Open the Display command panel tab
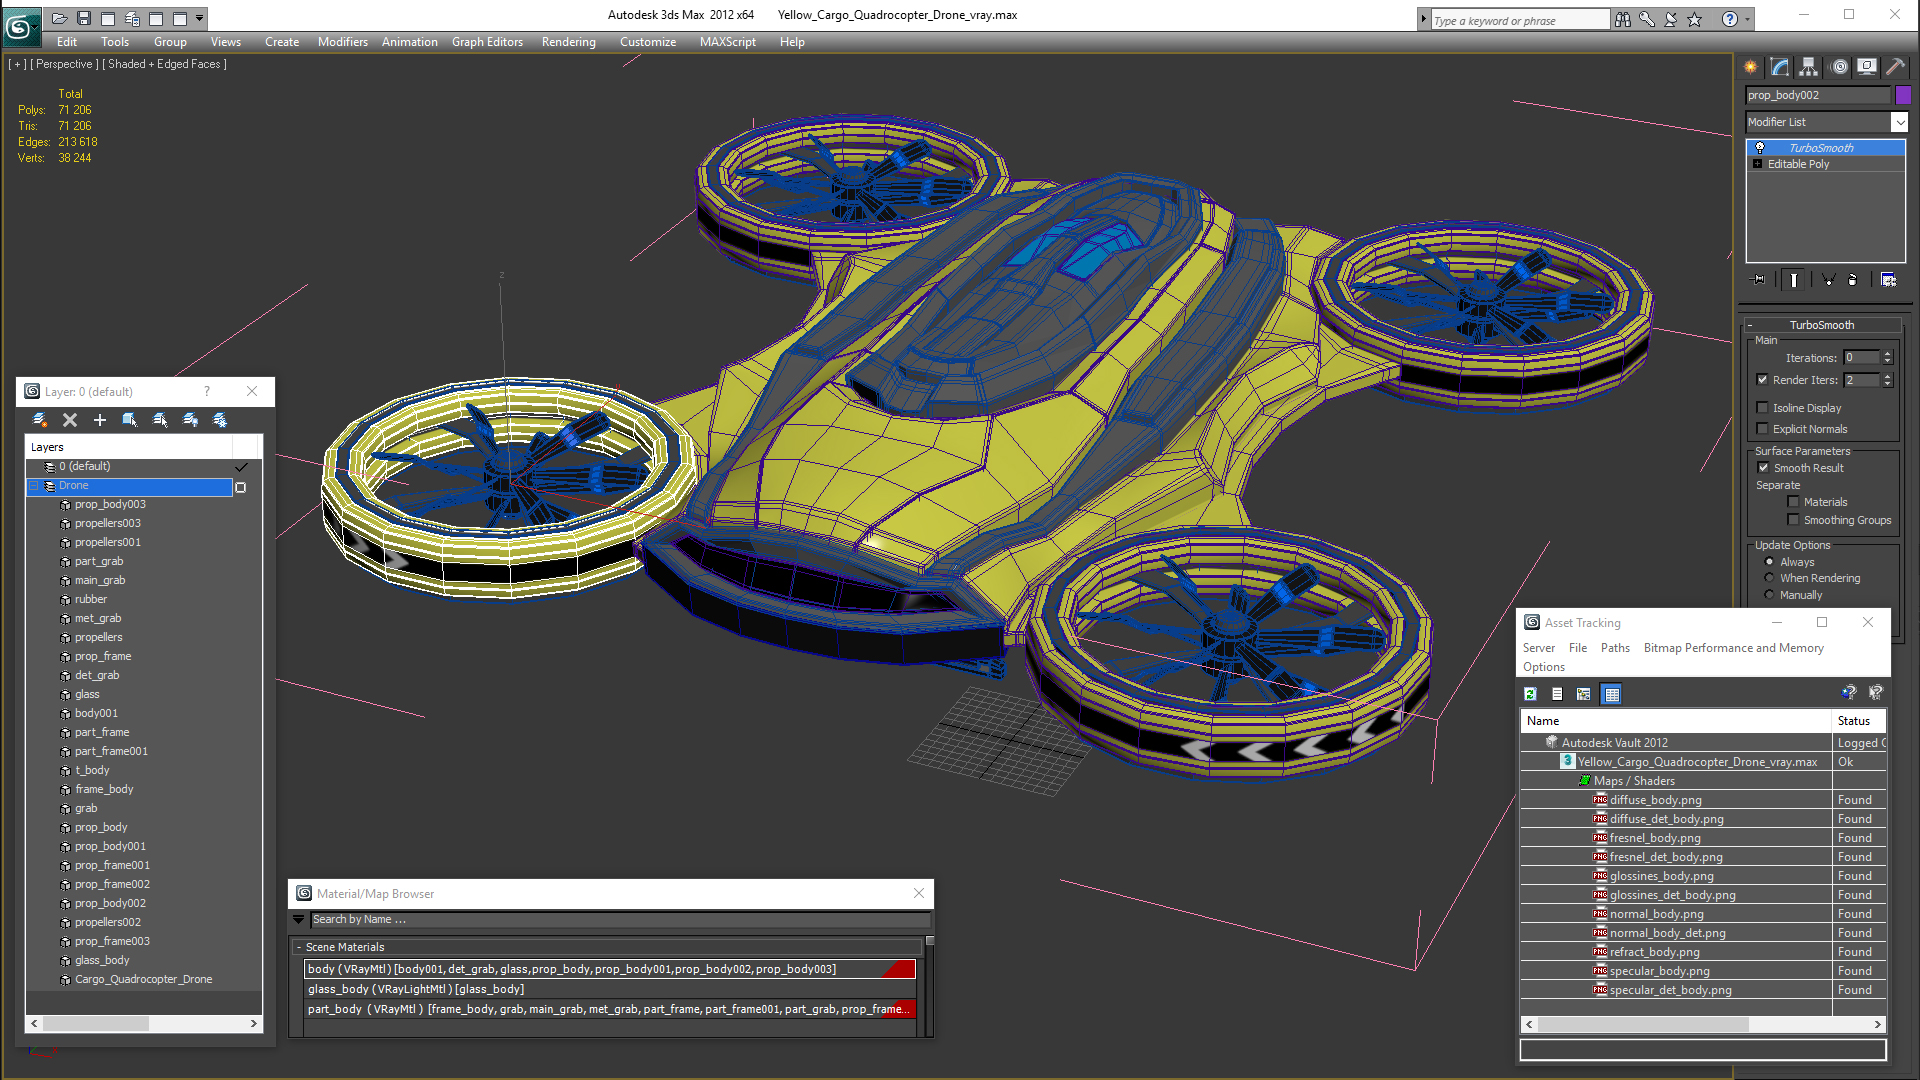This screenshot has width=1920, height=1080. pos(1867,67)
